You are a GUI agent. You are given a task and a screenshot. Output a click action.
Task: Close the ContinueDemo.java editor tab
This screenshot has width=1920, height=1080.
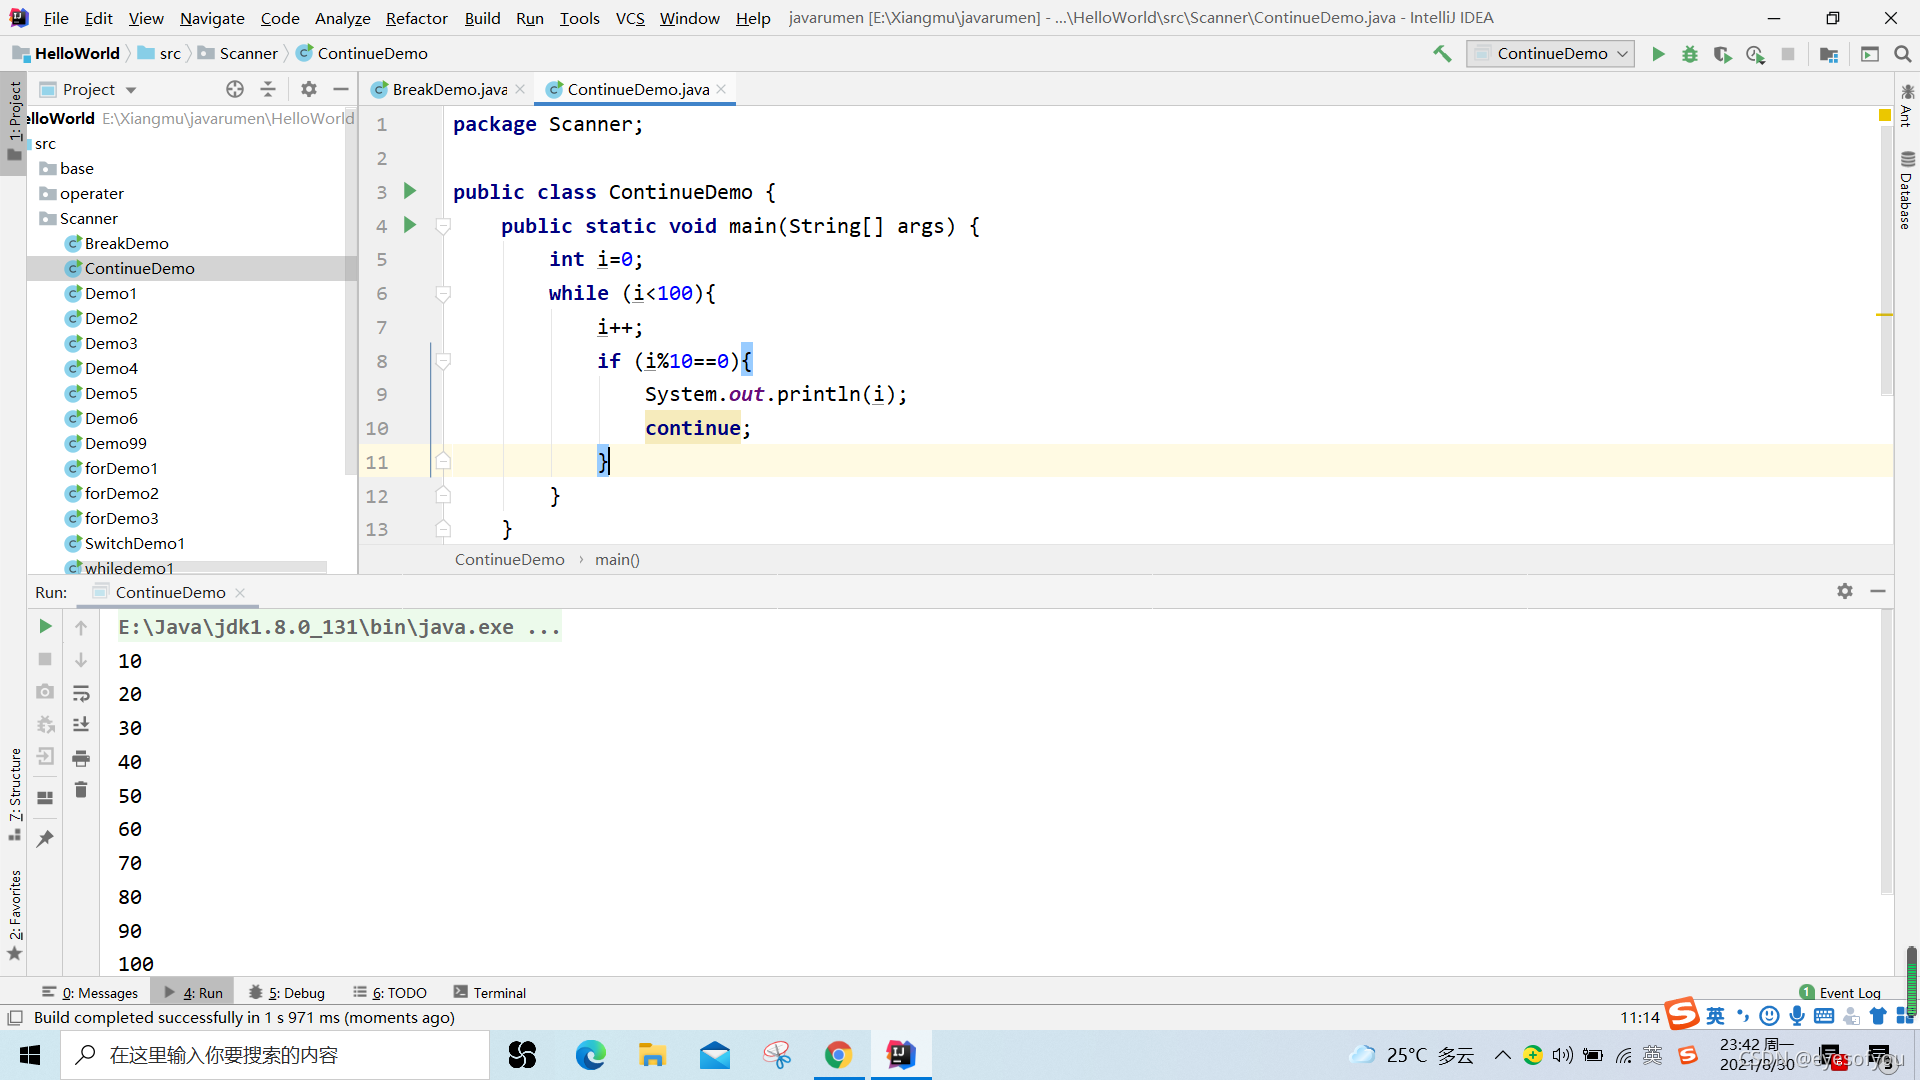tap(721, 89)
